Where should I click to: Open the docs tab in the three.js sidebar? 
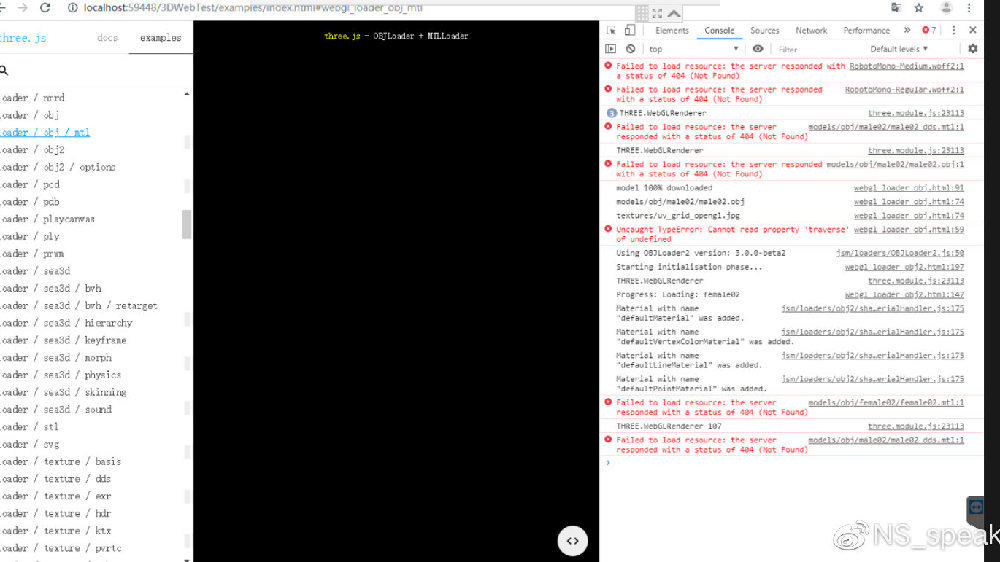tap(107, 38)
